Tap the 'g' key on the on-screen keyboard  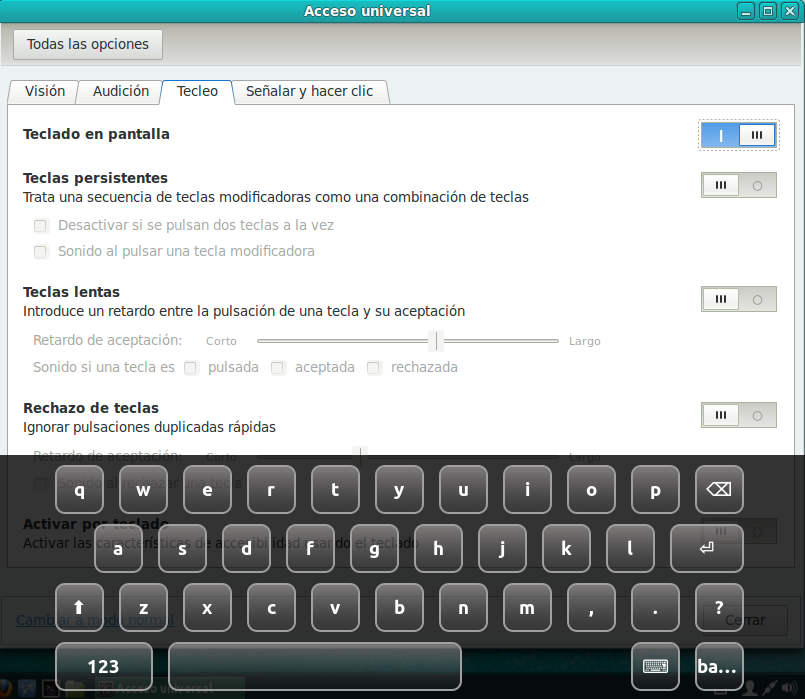click(374, 548)
